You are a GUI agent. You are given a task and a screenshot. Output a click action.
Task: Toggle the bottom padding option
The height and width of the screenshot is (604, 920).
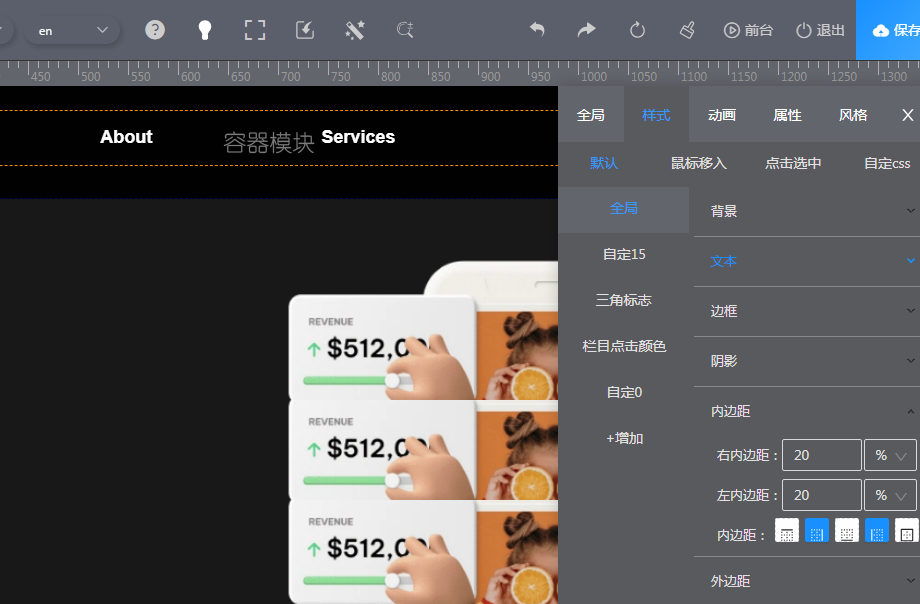[847, 531]
